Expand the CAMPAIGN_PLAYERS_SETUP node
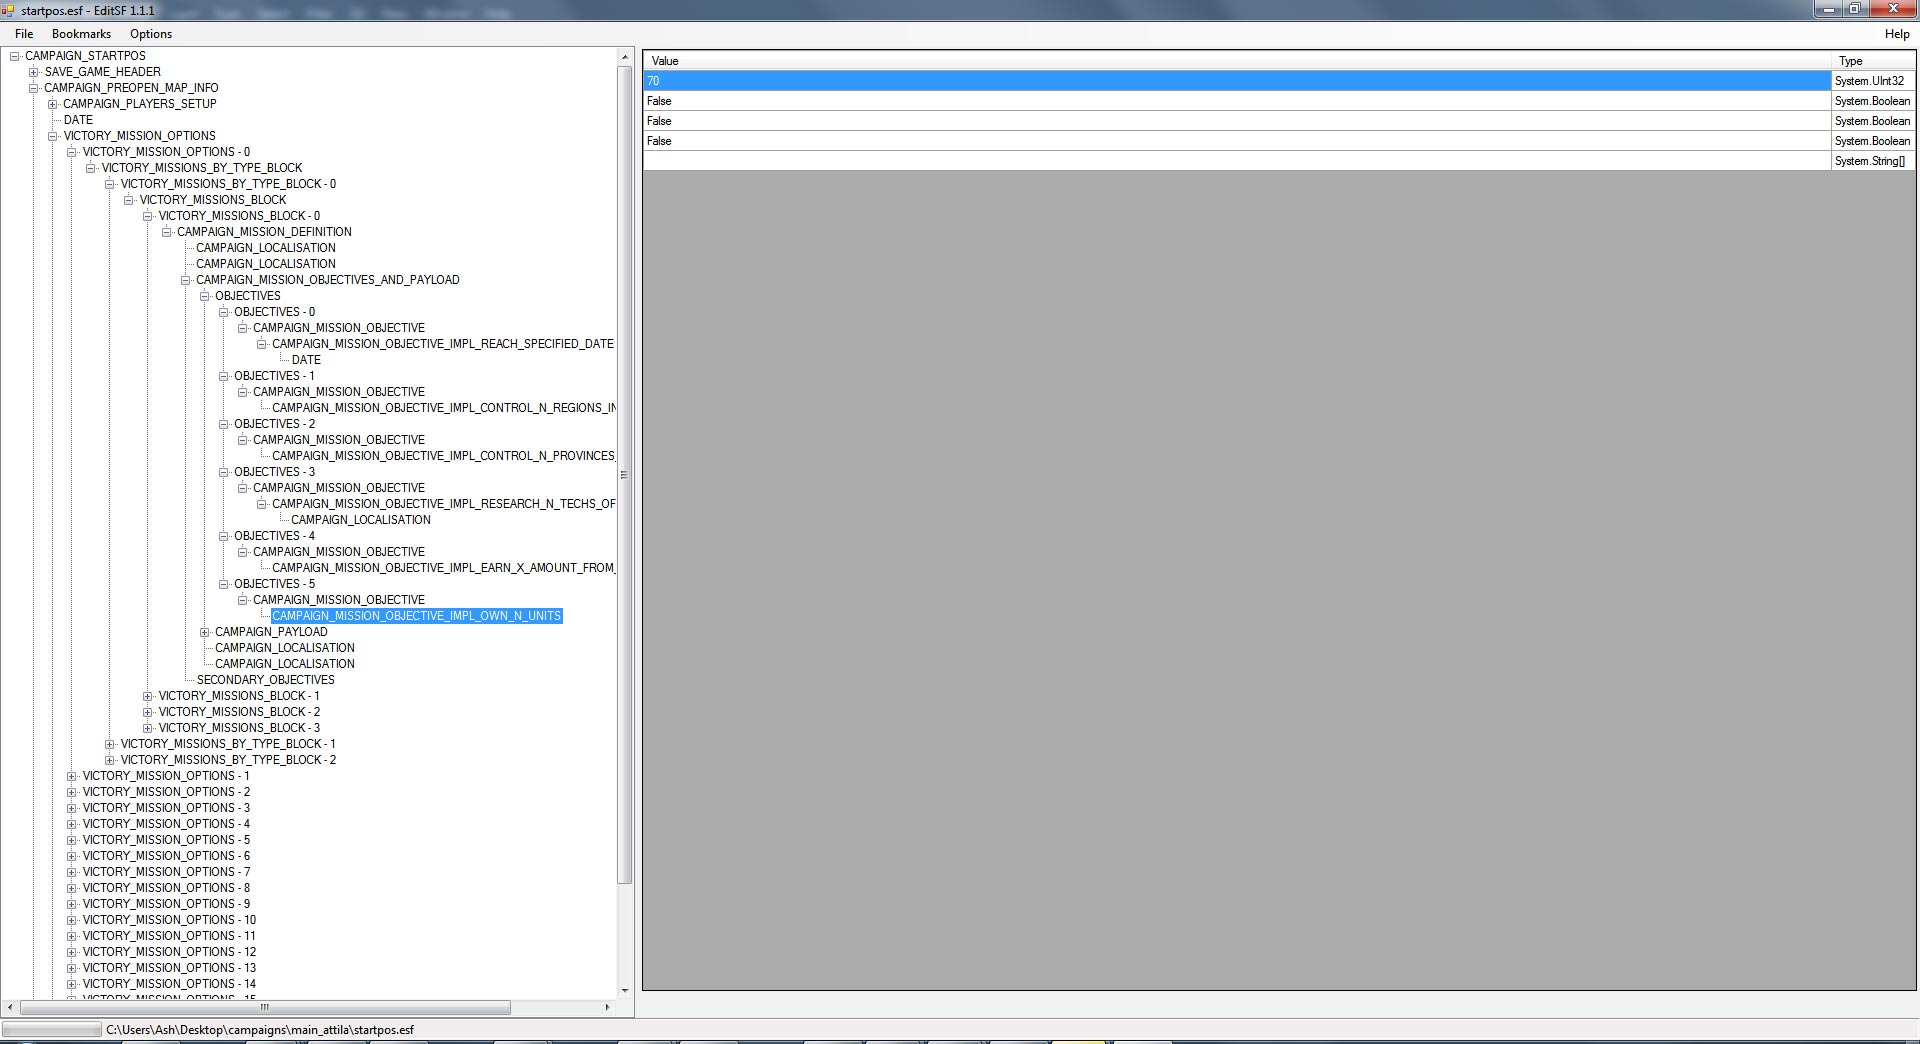The width and height of the screenshot is (1920, 1044). pyautogui.click(x=53, y=104)
